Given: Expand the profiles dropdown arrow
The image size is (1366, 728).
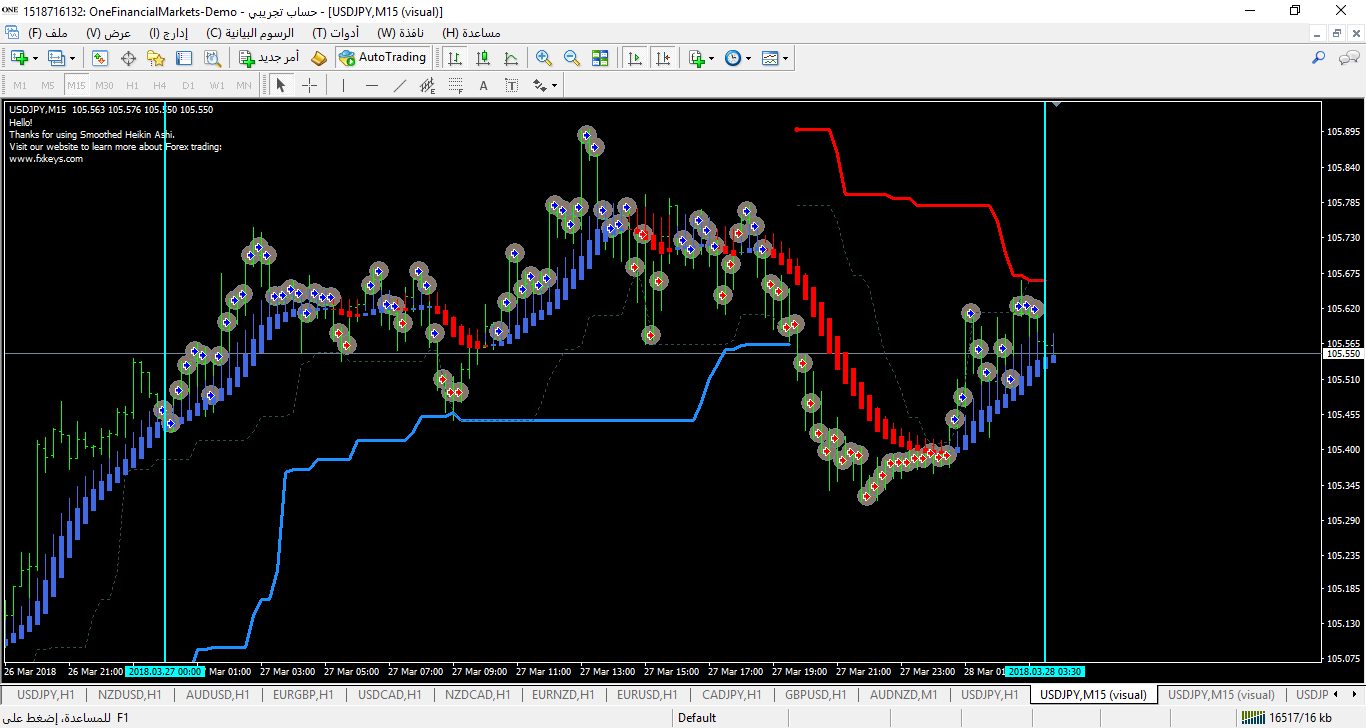Looking at the screenshot, I should pyautogui.click(x=72, y=58).
